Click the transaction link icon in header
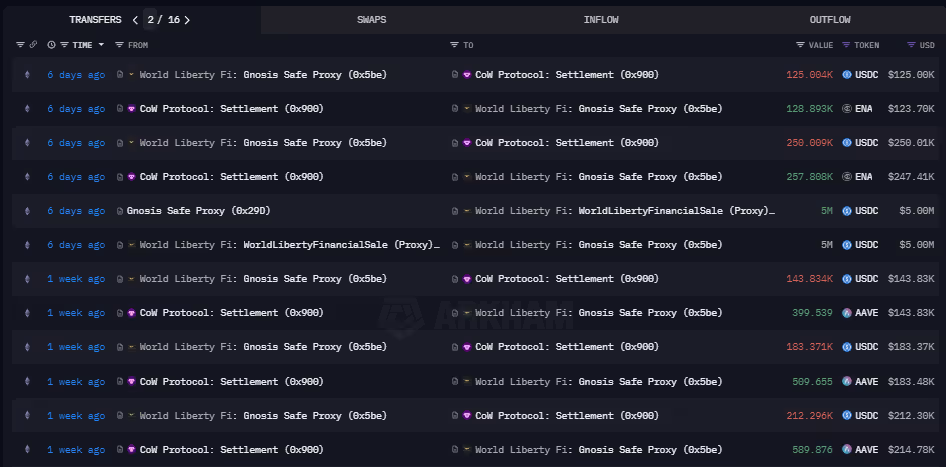The width and height of the screenshot is (946, 467). point(33,45)
